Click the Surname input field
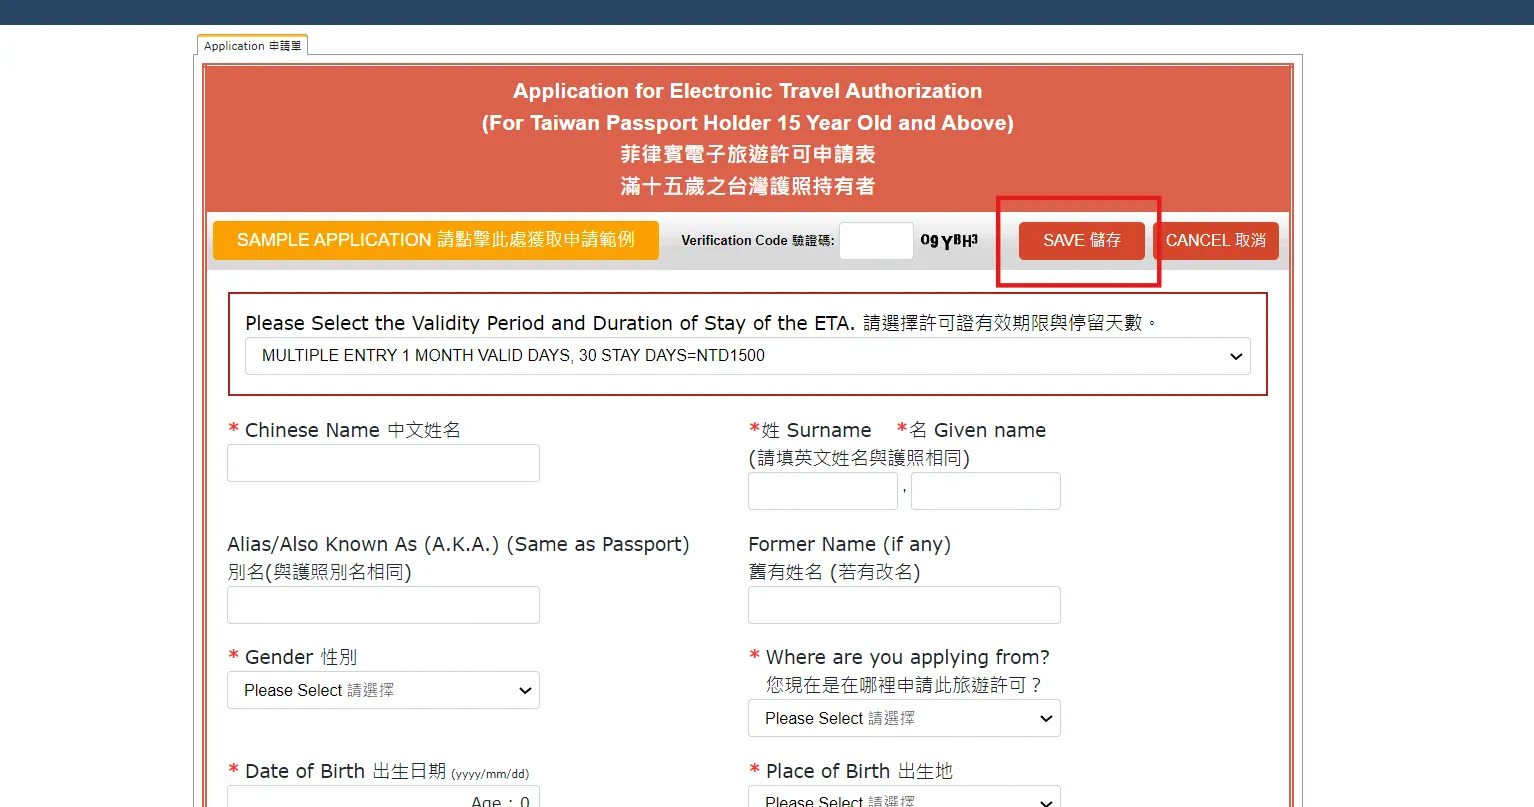1534x807 pixels. 823,491
